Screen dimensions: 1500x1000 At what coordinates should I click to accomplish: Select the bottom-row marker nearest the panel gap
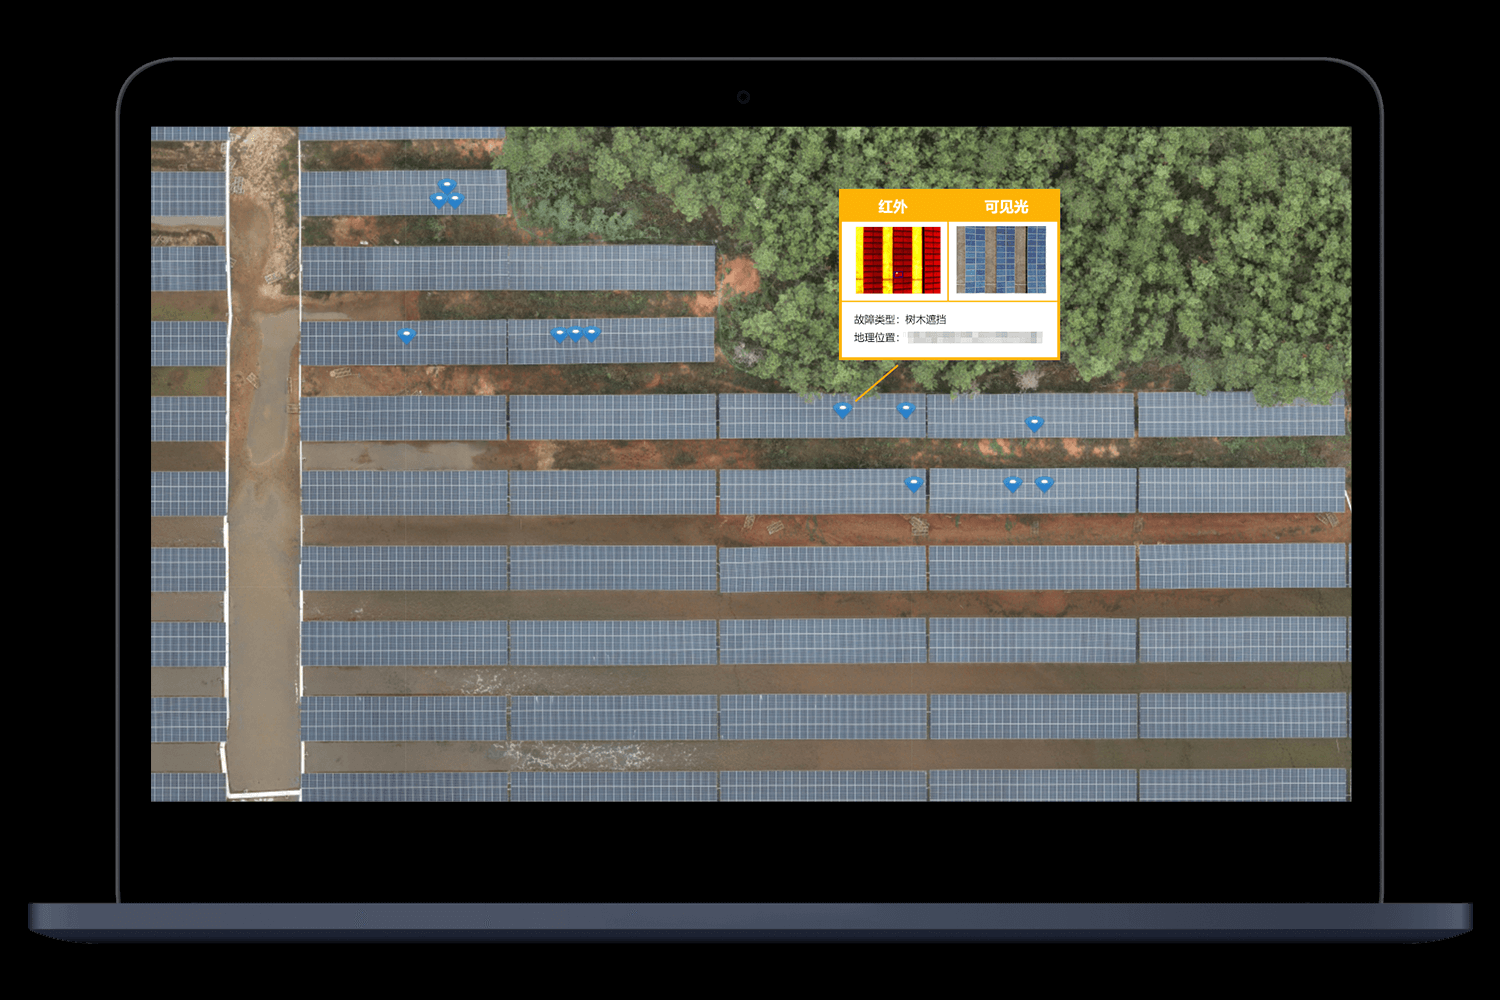coord(913,483)
